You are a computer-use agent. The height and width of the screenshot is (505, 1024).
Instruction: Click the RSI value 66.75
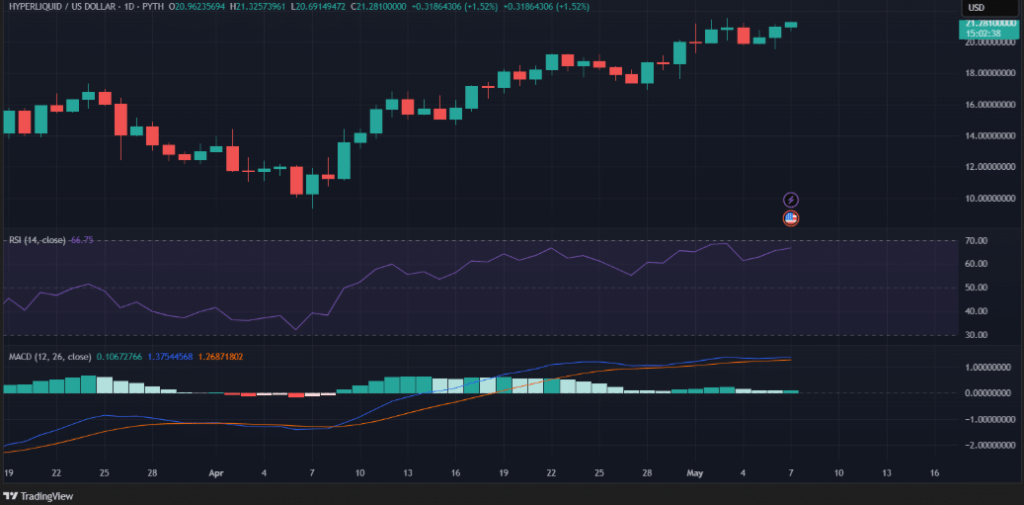[x=81, y=240]
